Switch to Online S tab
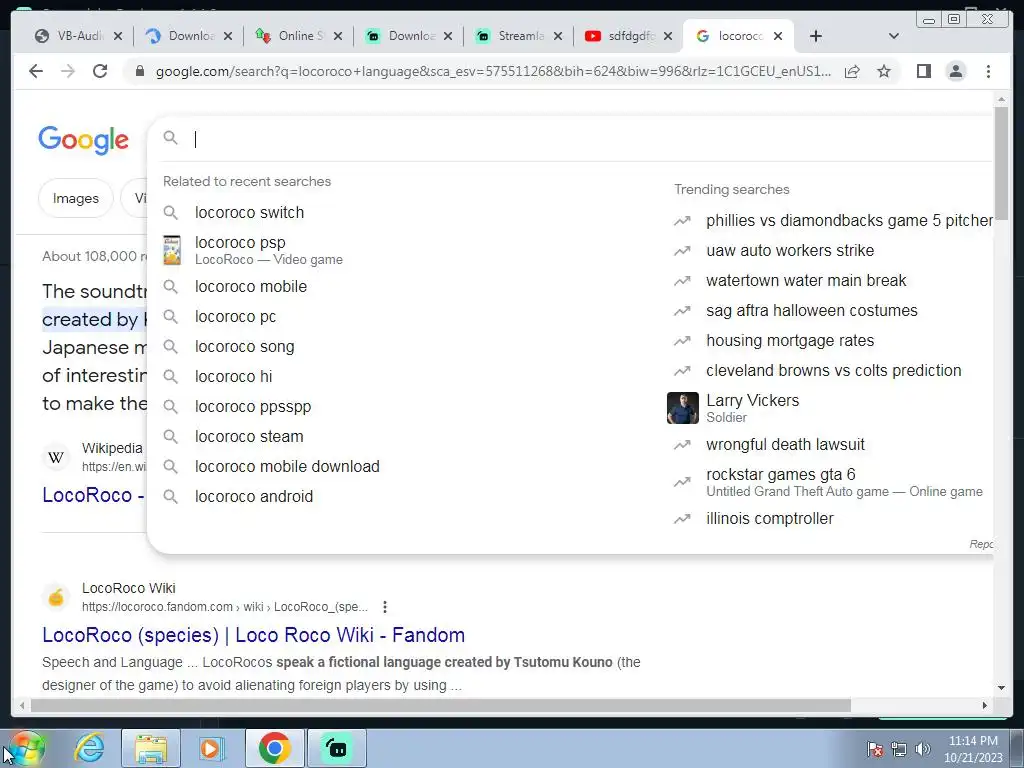The image size is (1024, 768). coord(293,36)
